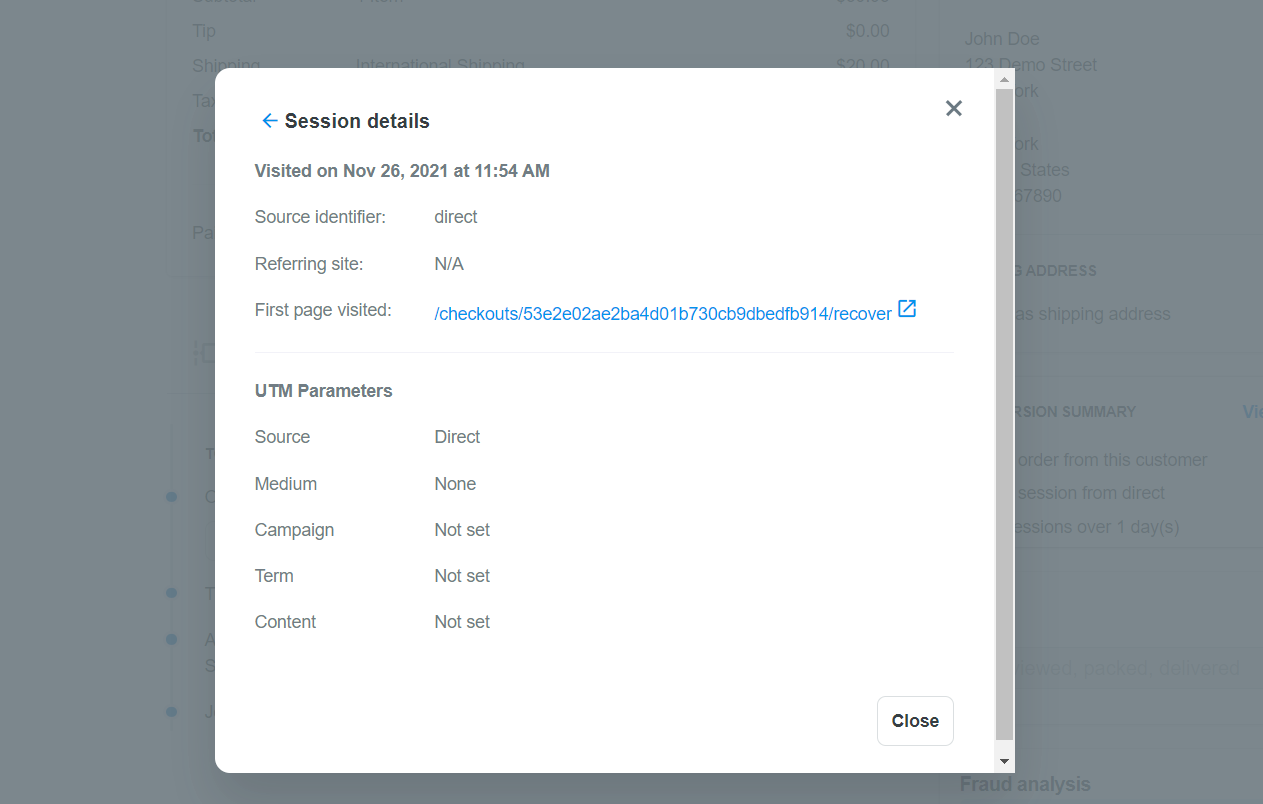1263x804 pixels.
Task: Click the bottom blue timeline dot
Action: pyautogui.click(x=172, y=712)
